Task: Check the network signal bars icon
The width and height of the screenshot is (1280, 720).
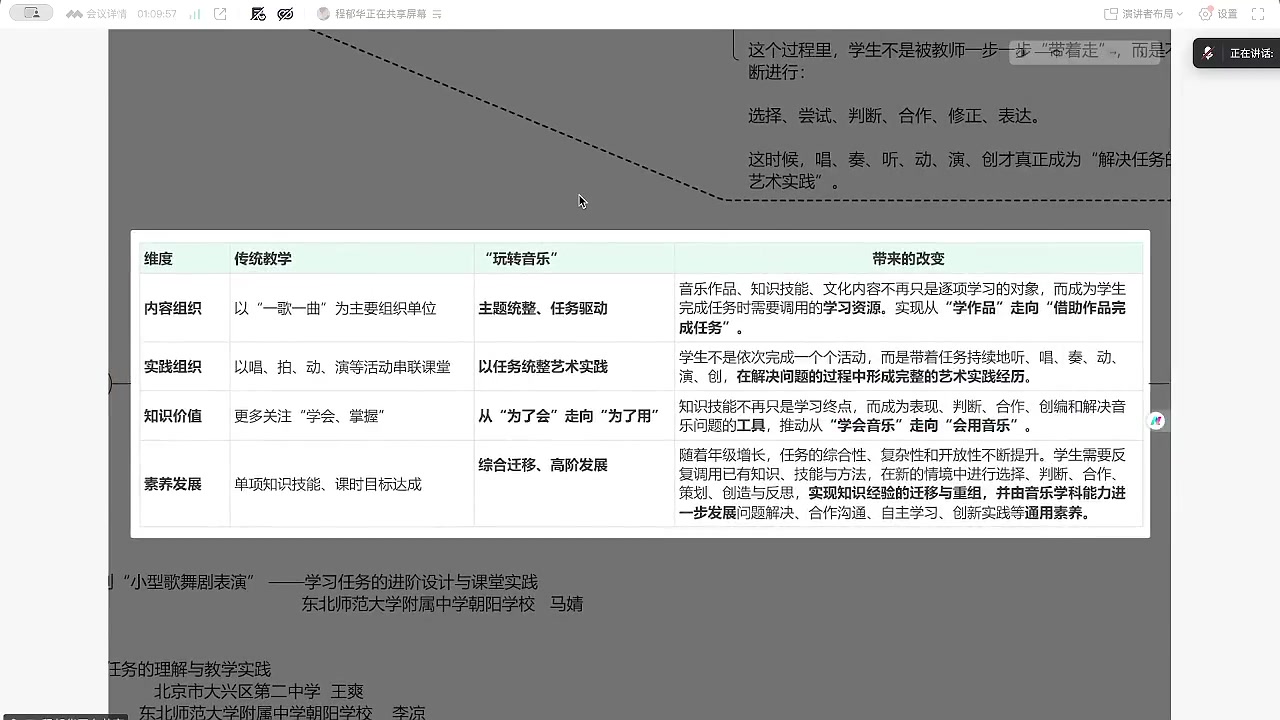Action: (194, 14)
